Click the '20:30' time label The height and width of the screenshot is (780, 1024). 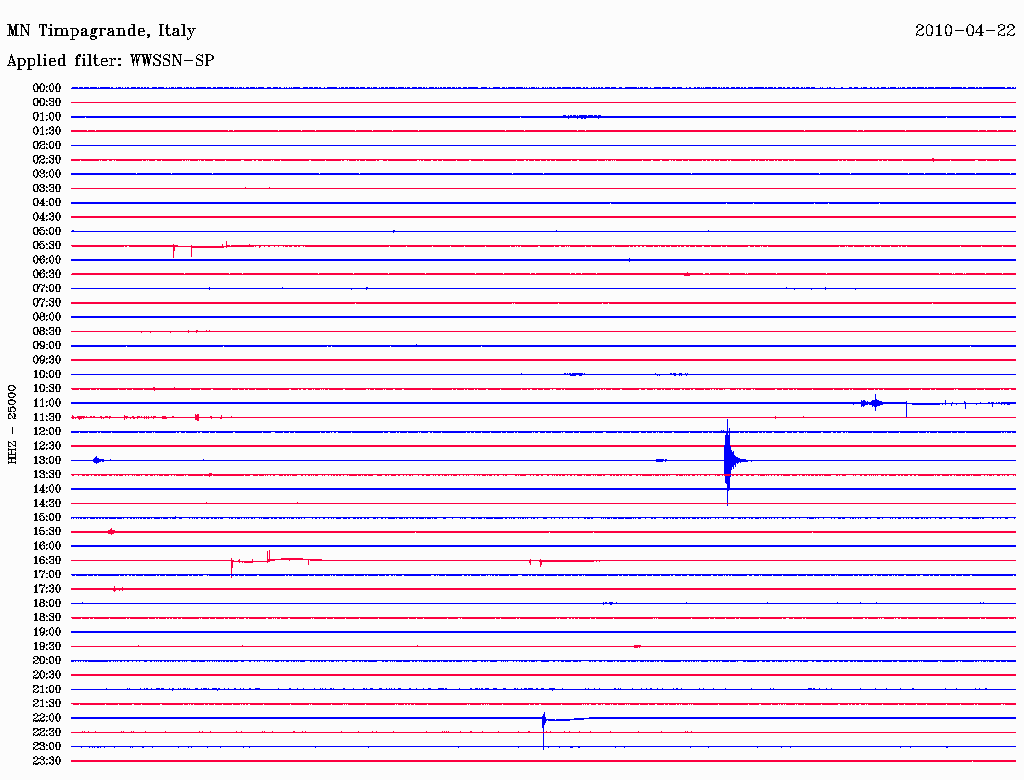click(47, 675)
